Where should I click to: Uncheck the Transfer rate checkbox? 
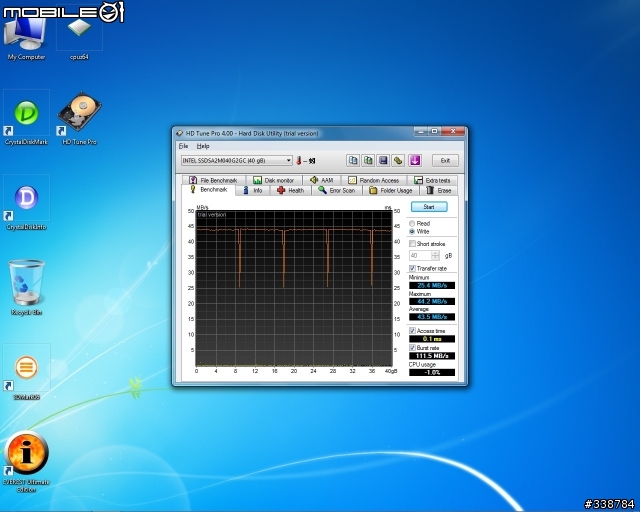pyautogui.click(x=412, y=268)
